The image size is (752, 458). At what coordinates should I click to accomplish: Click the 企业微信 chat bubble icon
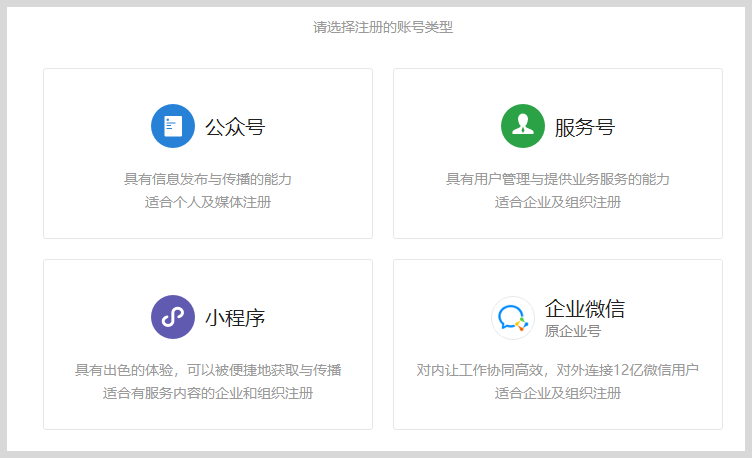[x=513, y=318]
